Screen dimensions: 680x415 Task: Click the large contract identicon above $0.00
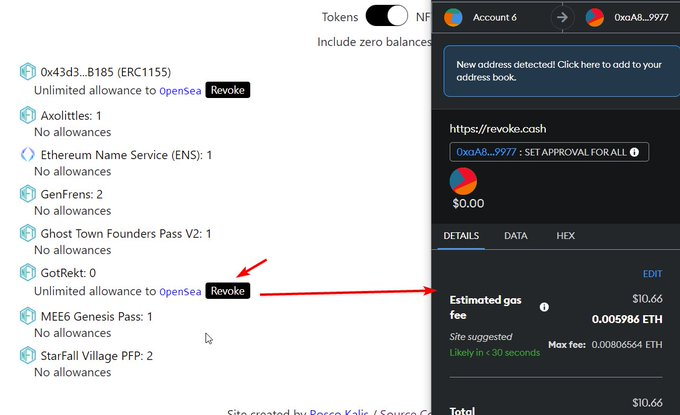463,181
